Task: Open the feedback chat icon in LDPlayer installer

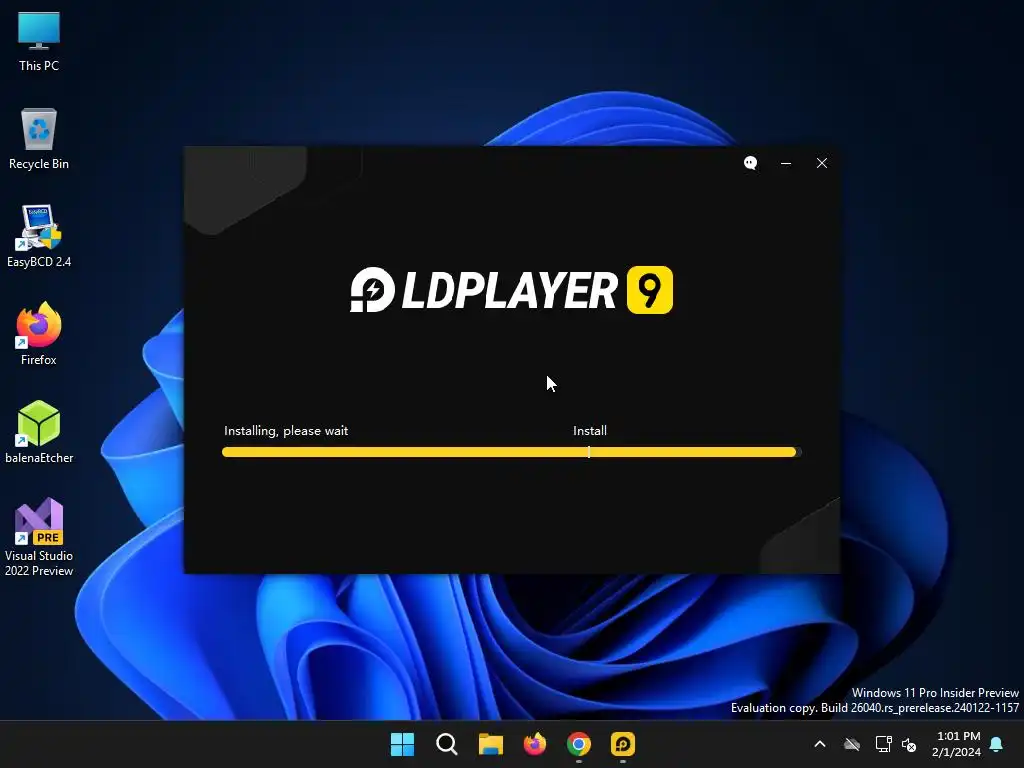Action: 750,163
